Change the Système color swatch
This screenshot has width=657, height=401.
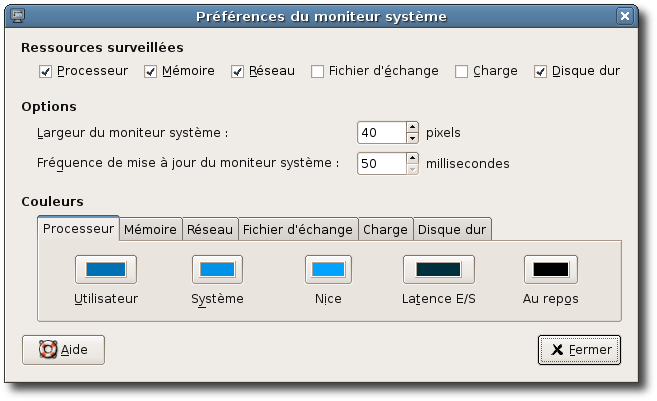coord(217,269)
